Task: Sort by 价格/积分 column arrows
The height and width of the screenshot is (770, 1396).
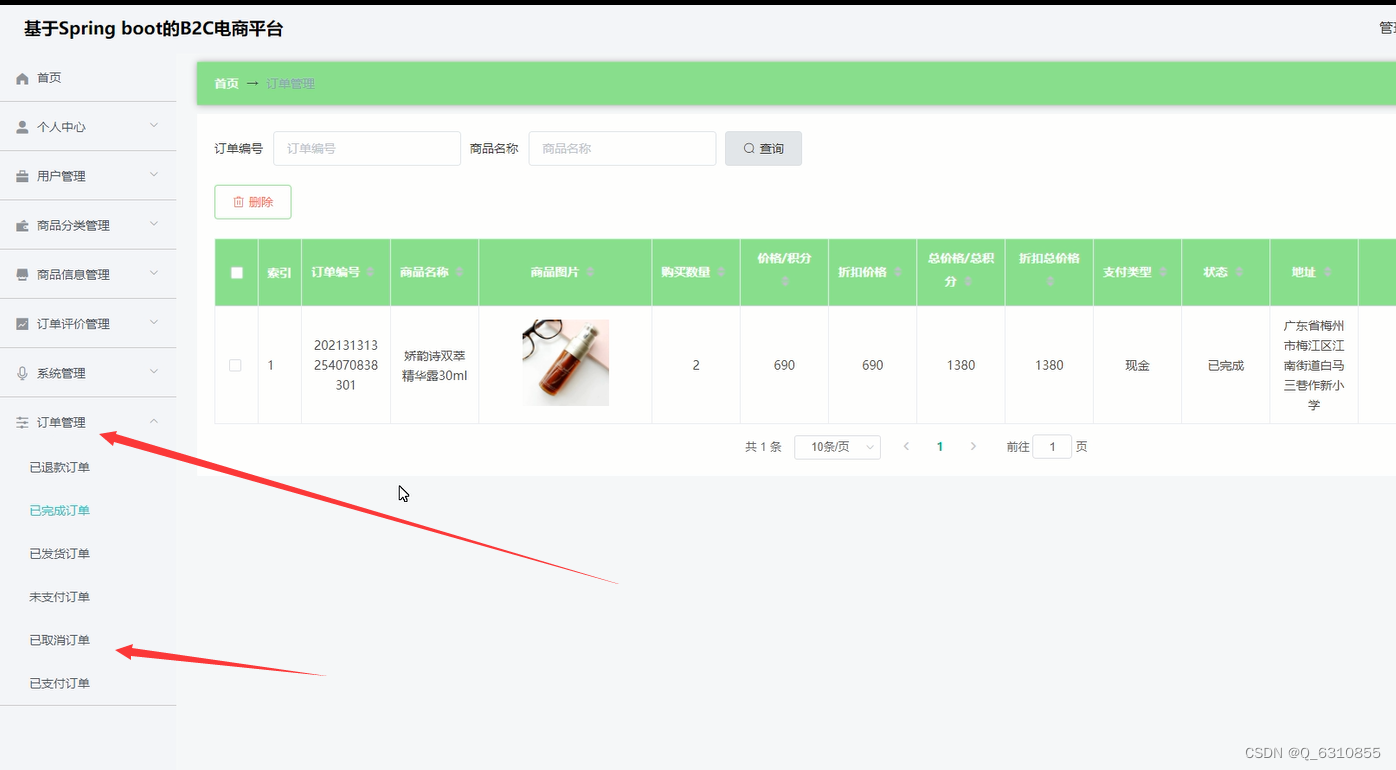Action: [x=784, y=282]
